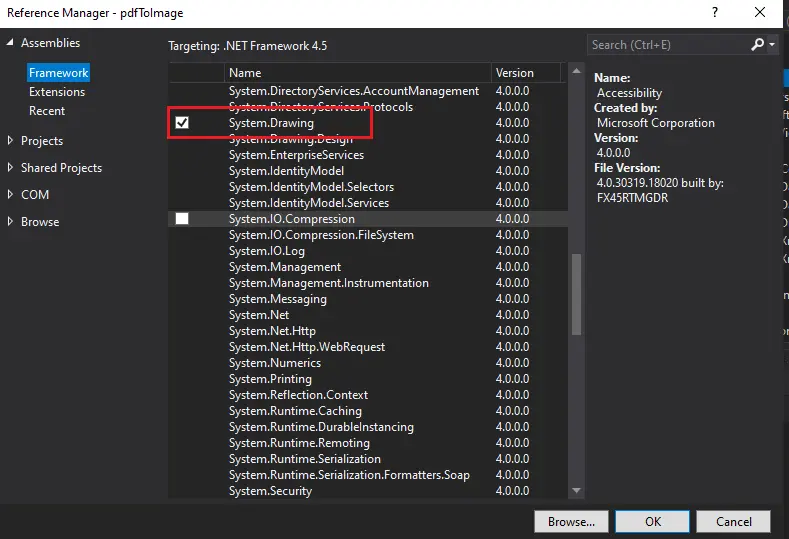The height and width of the screenshot is (539, 789).
Task: Select the Extensions category
Action: 57,92
